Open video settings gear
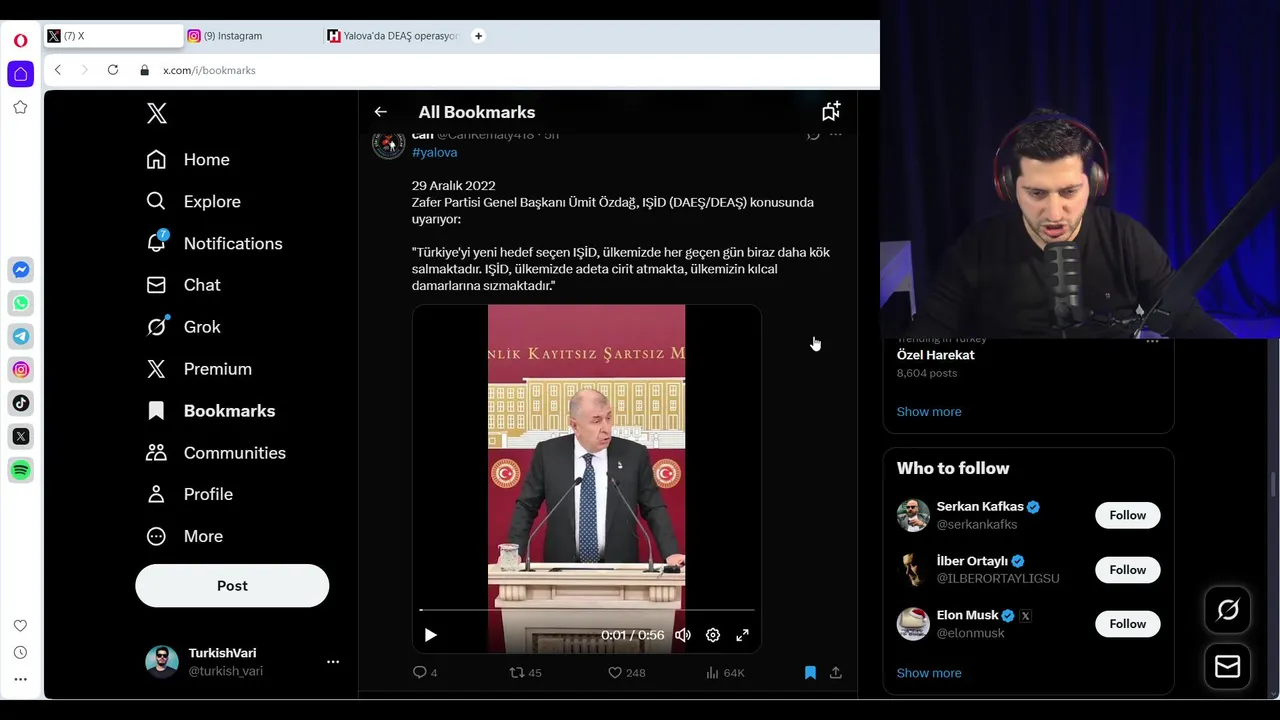The height and width of the screenshot is (720, 1280). click(713, 635)
